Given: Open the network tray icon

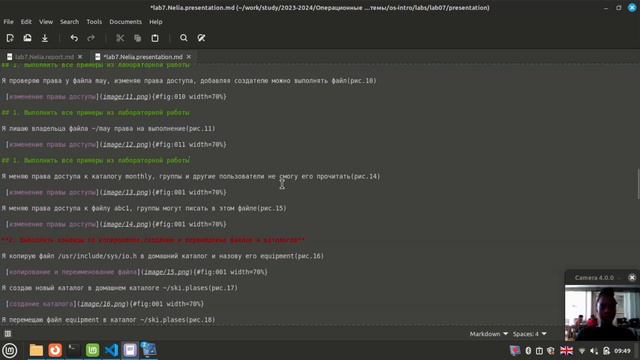Looking at the screenshot, I should [582, 351].
